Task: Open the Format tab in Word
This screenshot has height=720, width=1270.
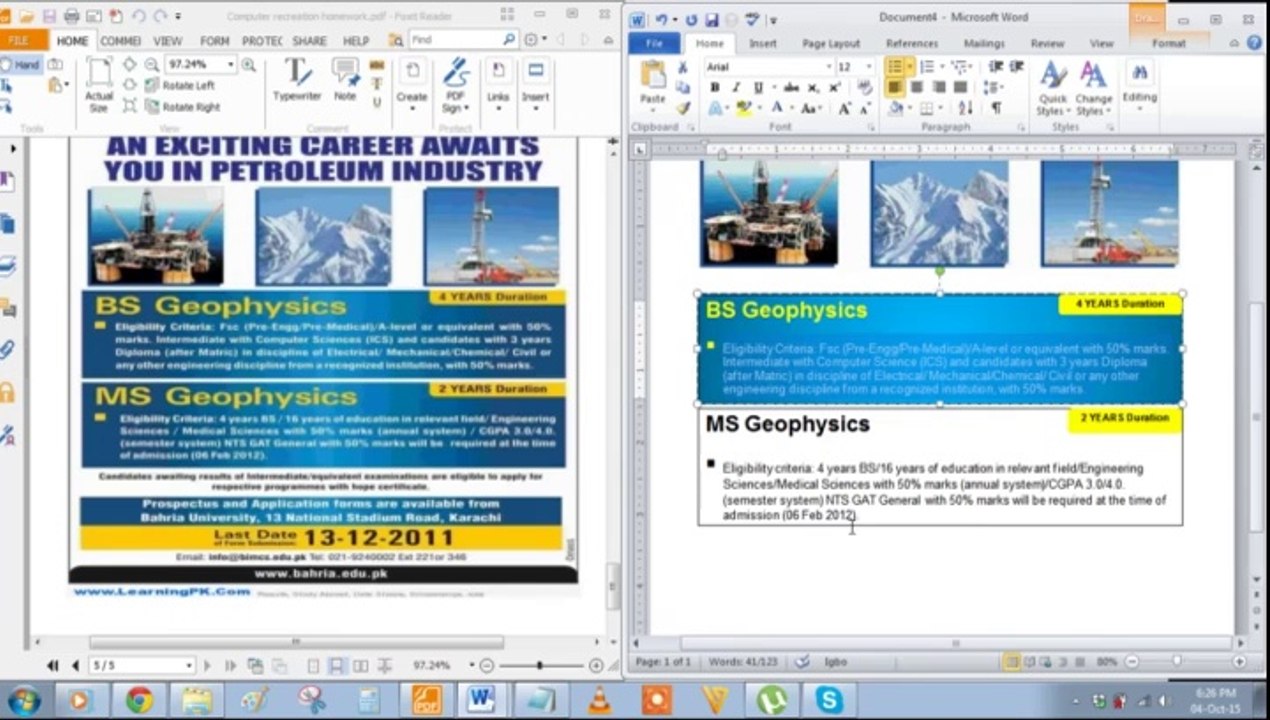Action: pyautogui.click(x=1168, y=44)
